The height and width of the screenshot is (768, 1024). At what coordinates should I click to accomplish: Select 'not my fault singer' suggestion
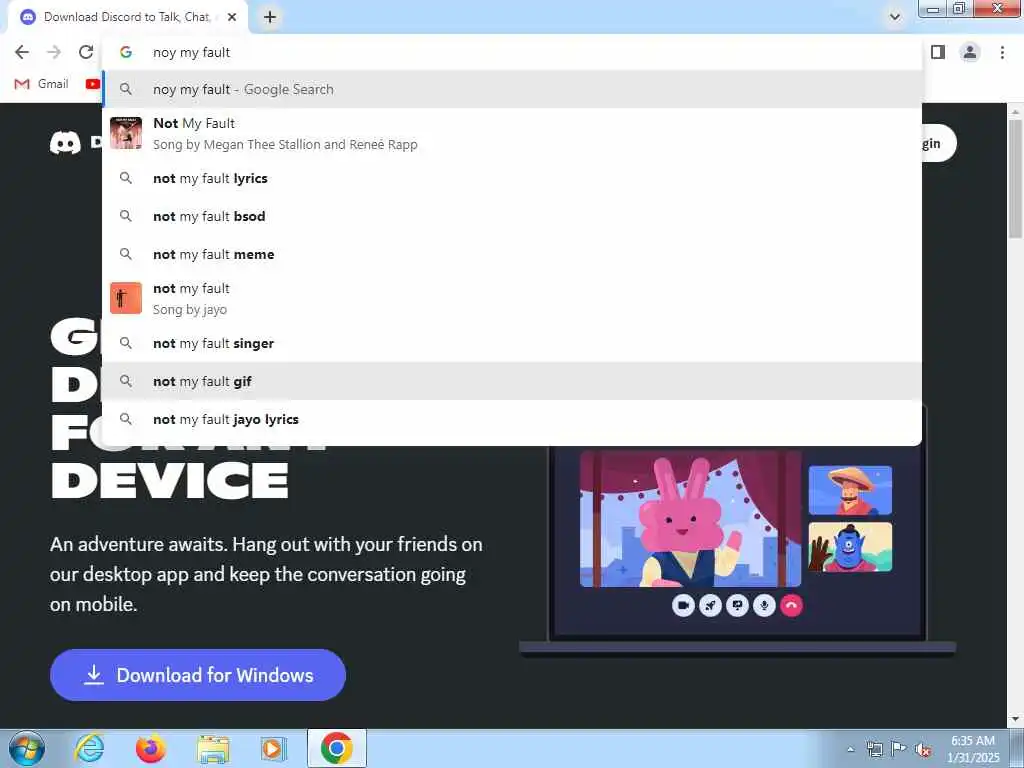512,344
